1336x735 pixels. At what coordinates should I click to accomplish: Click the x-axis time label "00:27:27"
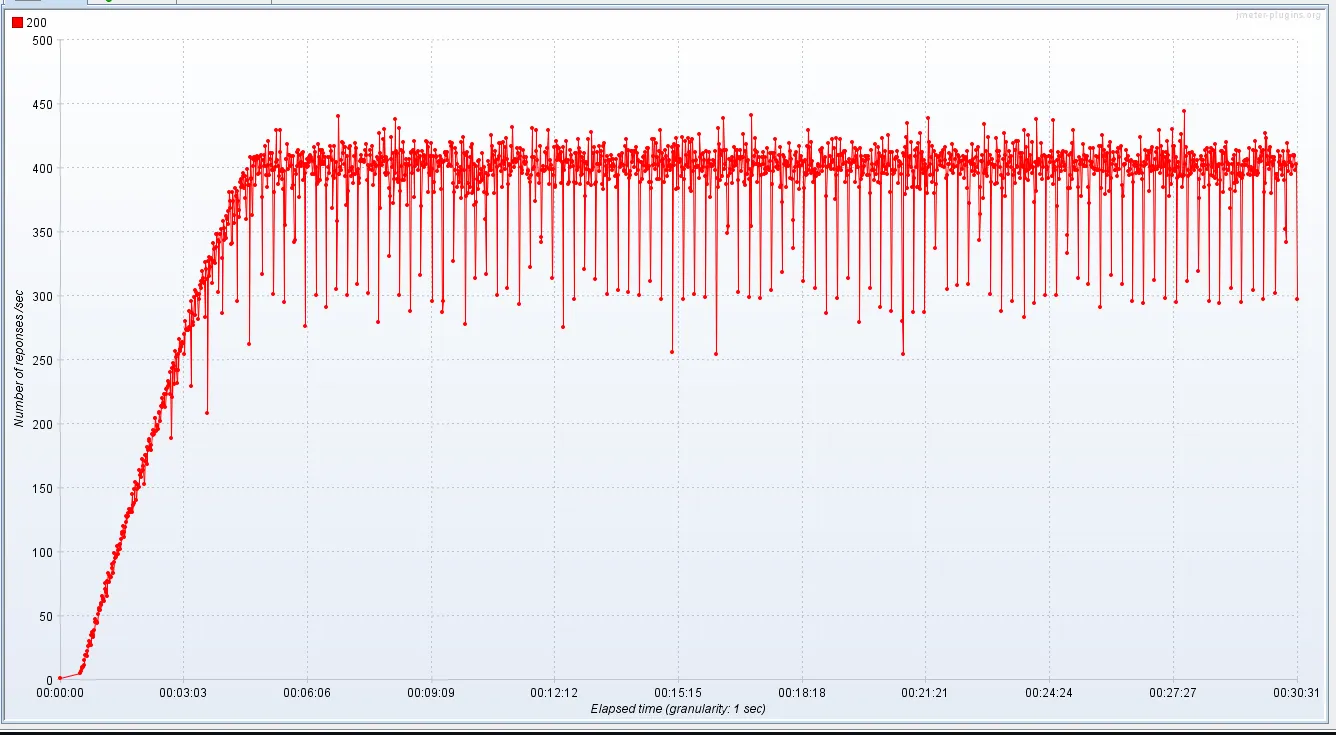pyautogui.click(x=1173, y=693)
